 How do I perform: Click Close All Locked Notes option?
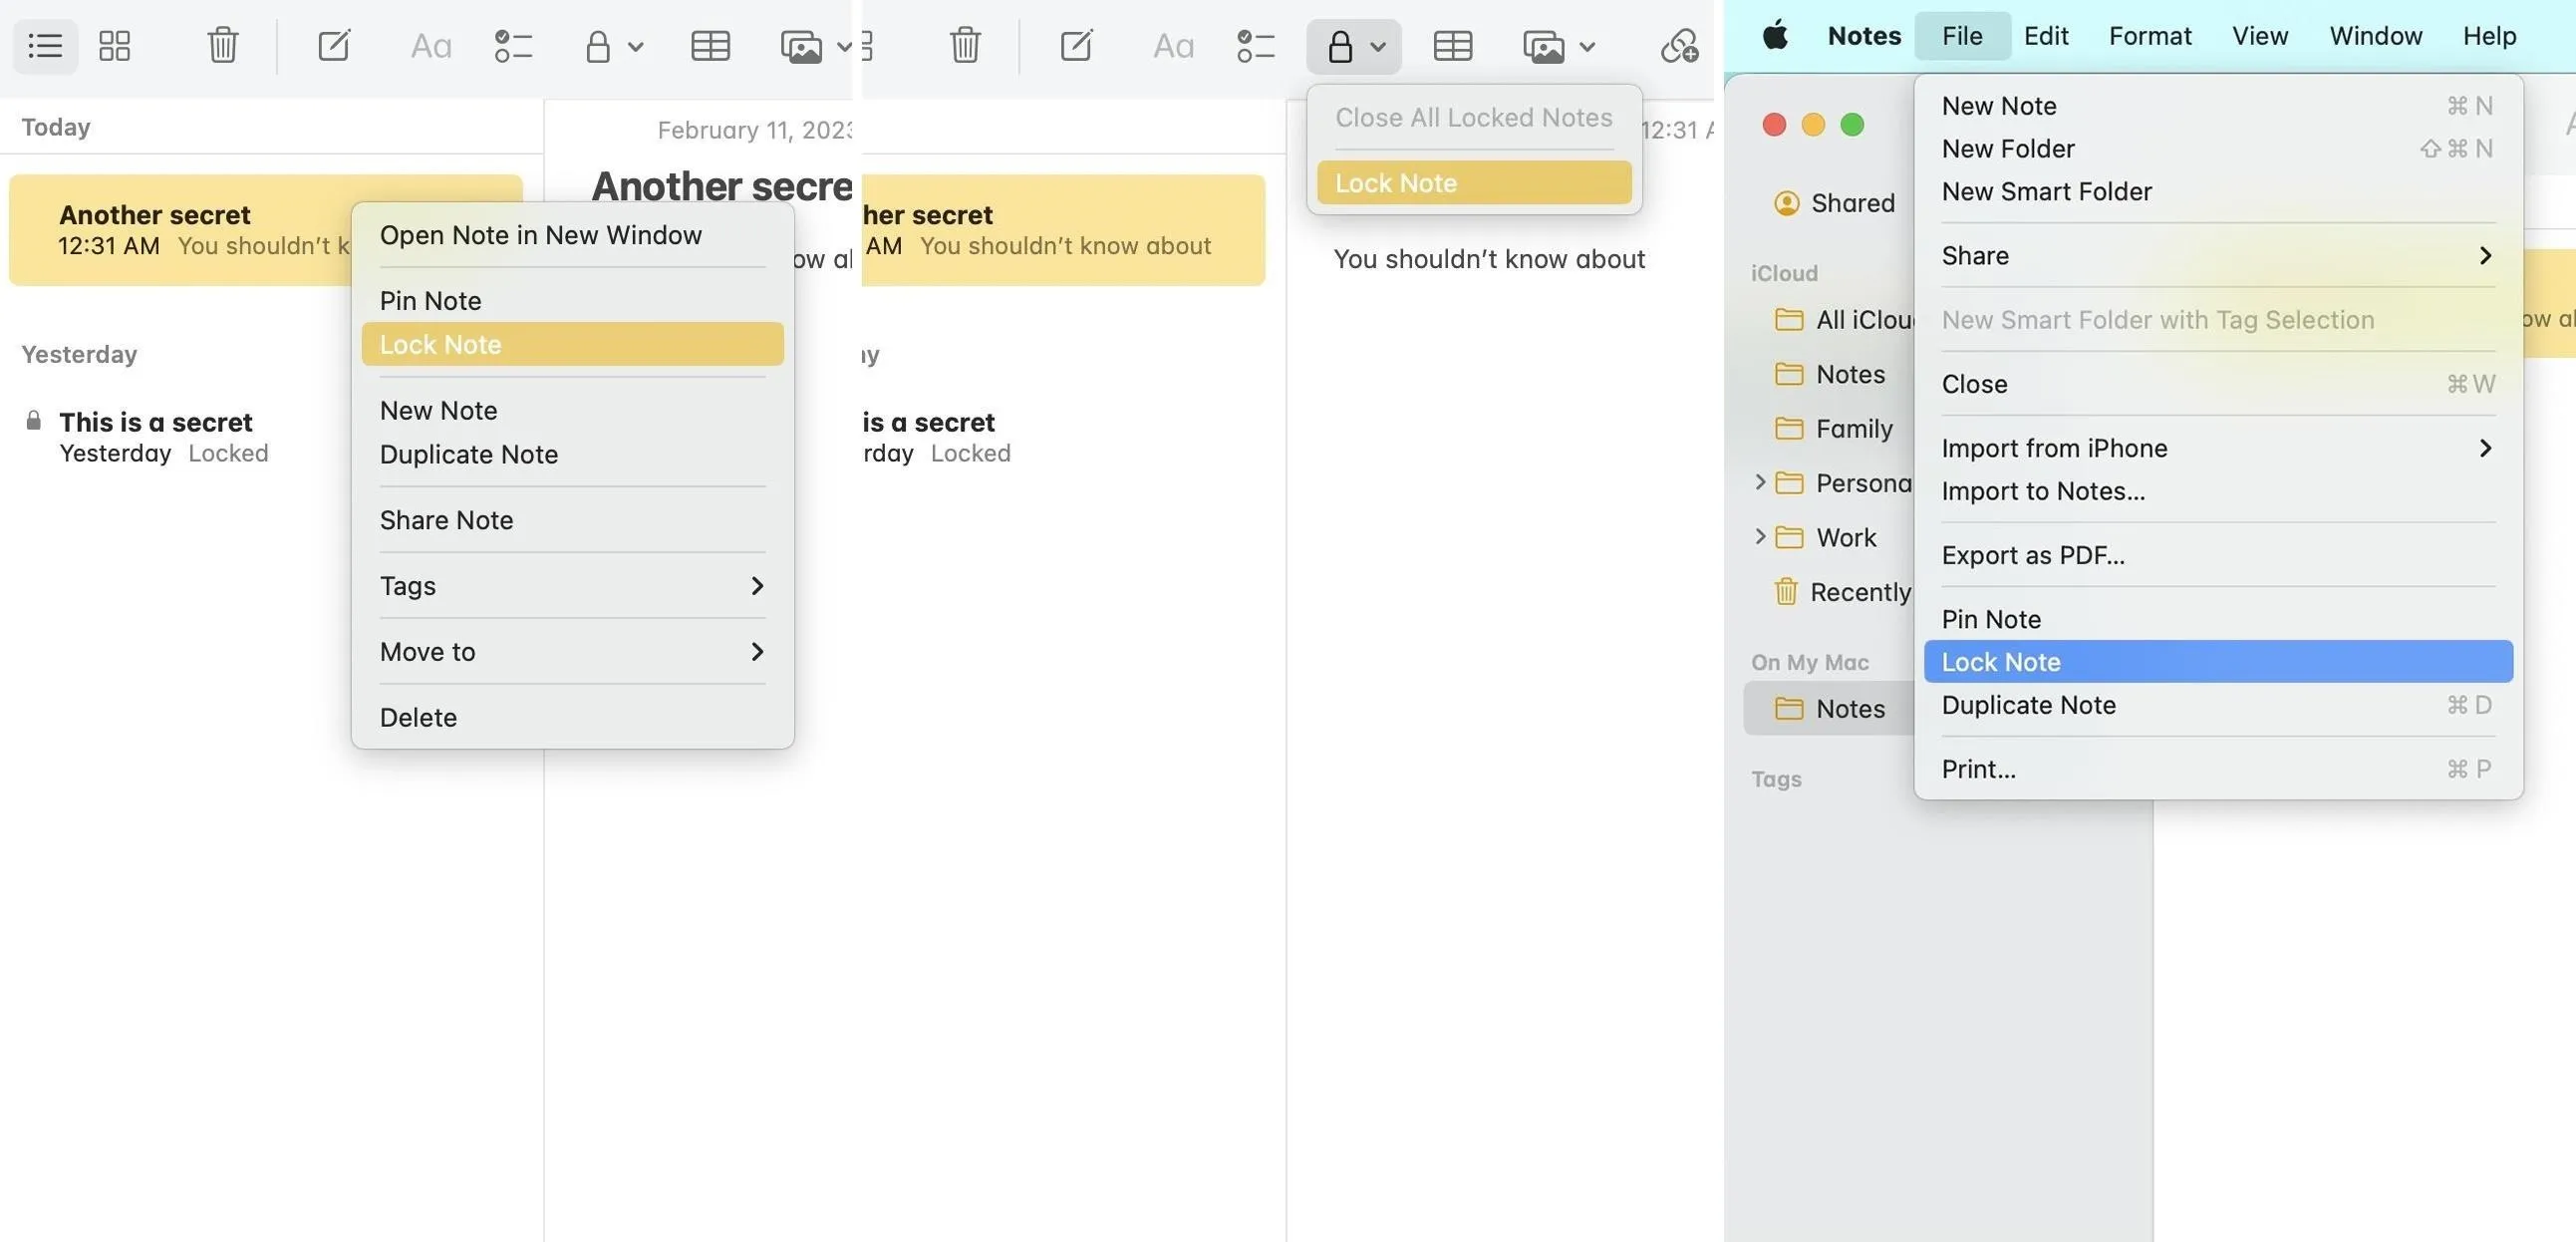click(x=1474, y=117)
